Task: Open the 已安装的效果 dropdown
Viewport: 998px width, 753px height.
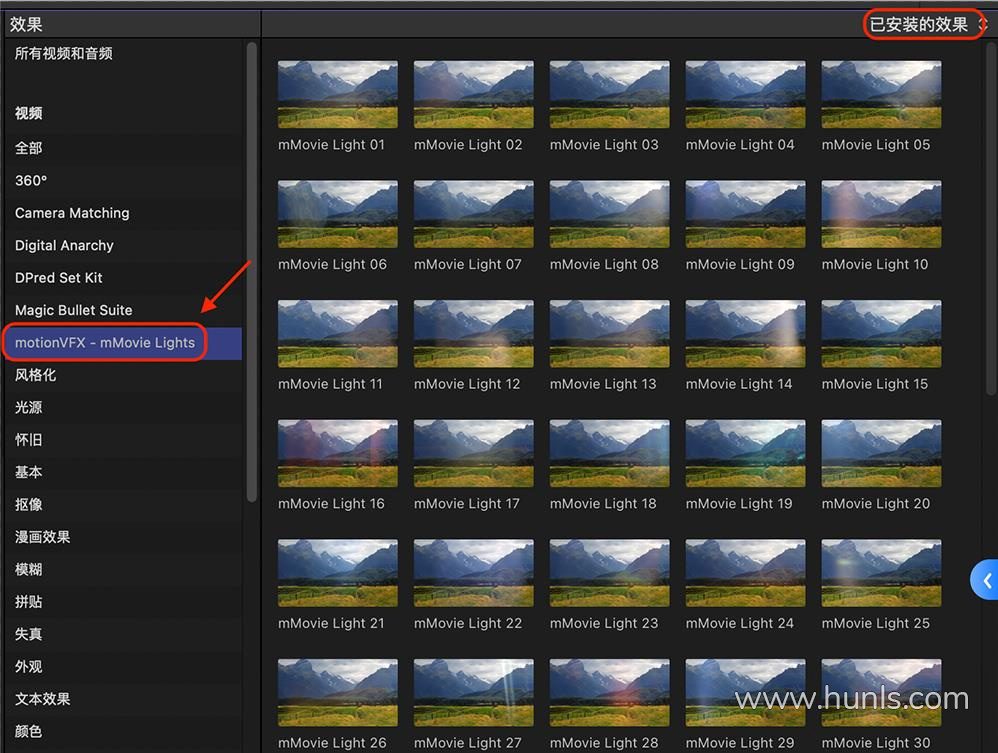Action: tap(927, 25)
